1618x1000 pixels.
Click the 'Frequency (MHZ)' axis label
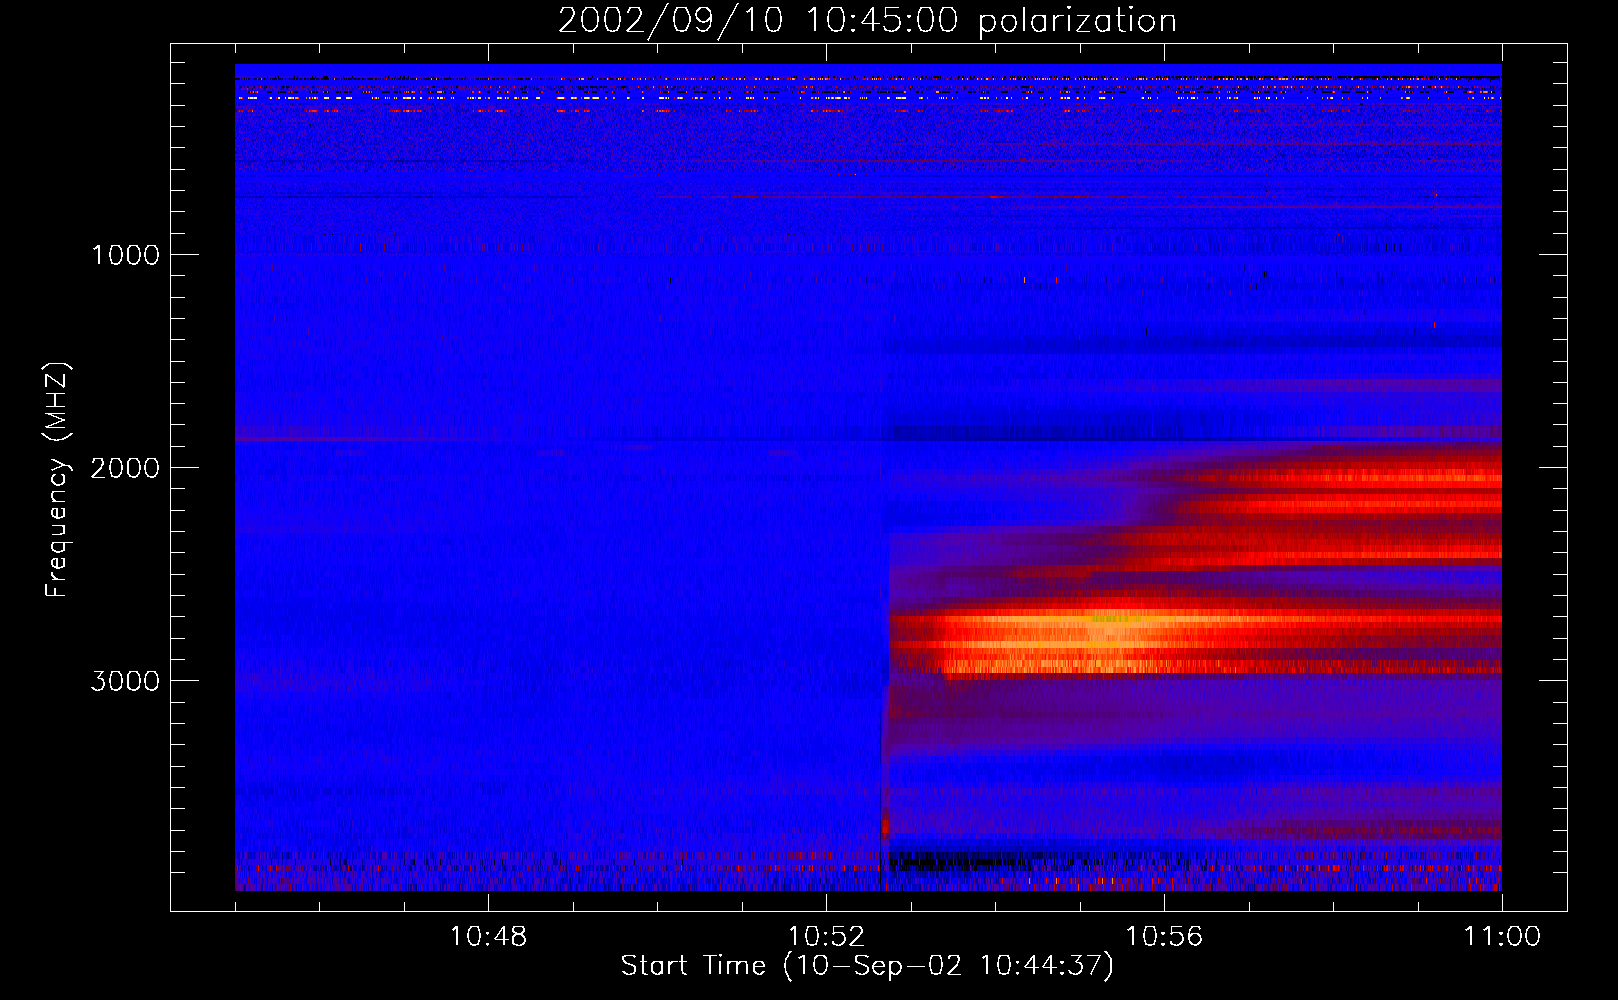[x=57, y=480]
